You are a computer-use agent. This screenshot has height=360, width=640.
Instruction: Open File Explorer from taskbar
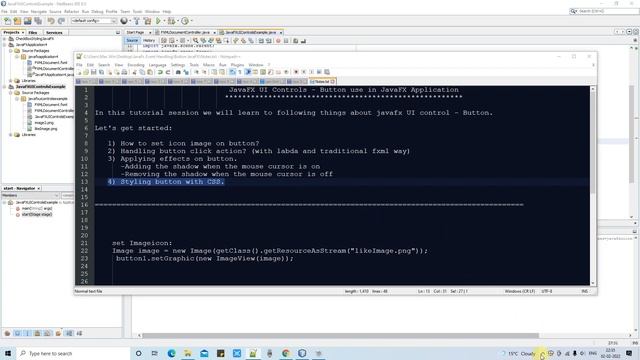pyautogui.click(x=187, y=353)
